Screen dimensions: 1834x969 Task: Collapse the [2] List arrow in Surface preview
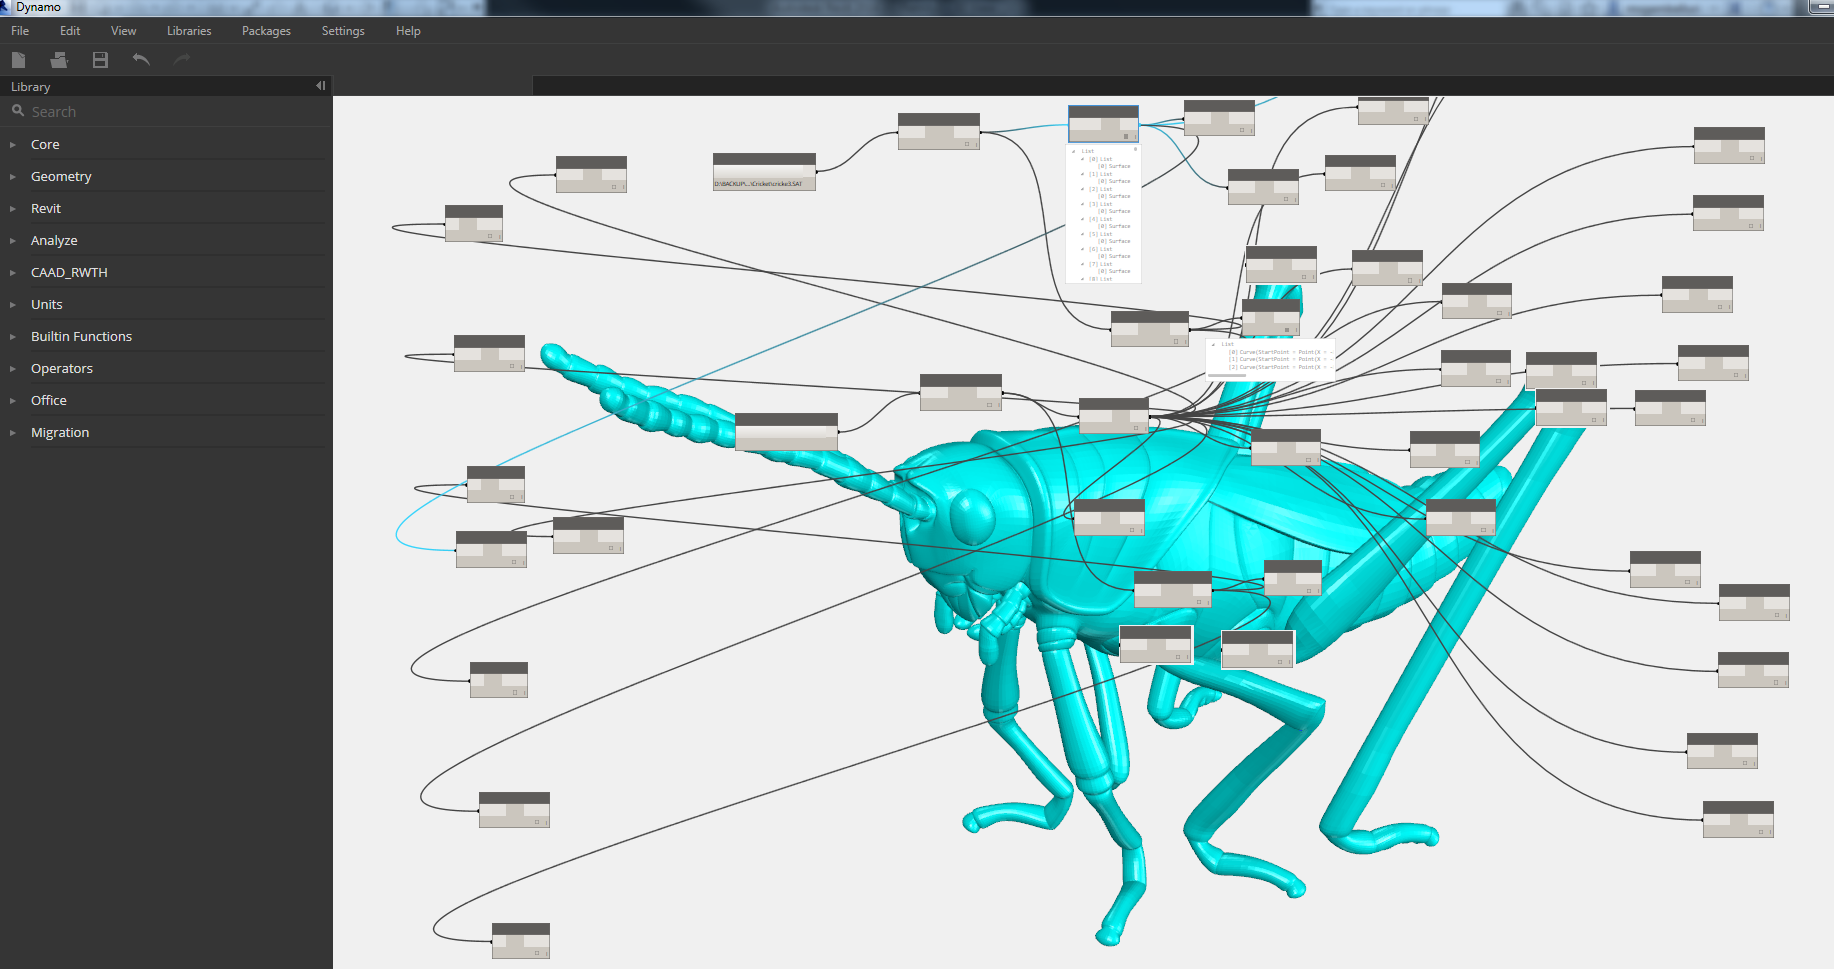(x=1083, y=189)
